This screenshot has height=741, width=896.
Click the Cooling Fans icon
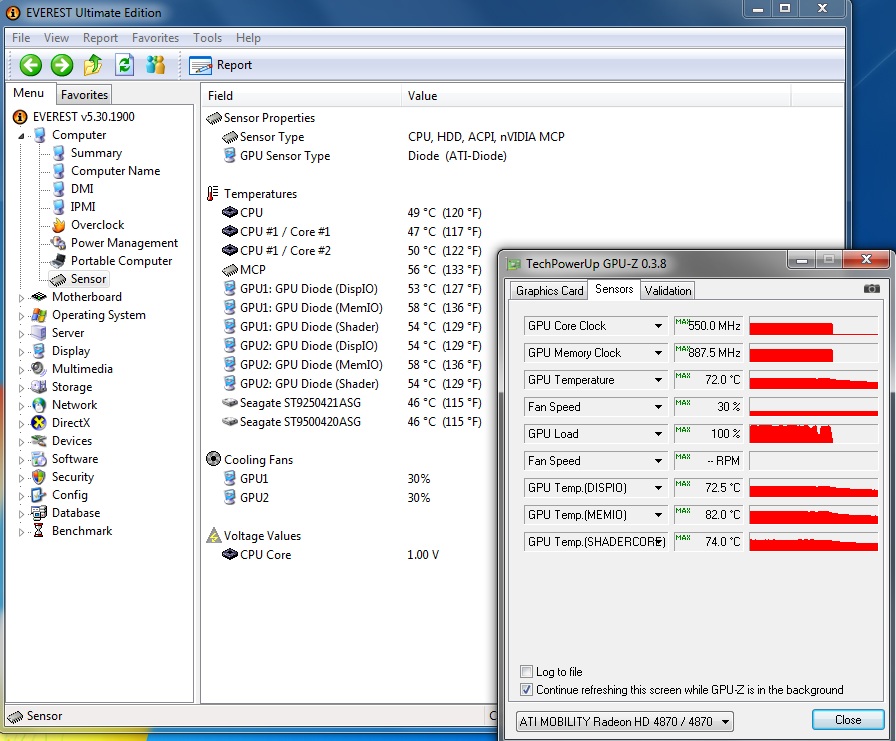point(213,459)
